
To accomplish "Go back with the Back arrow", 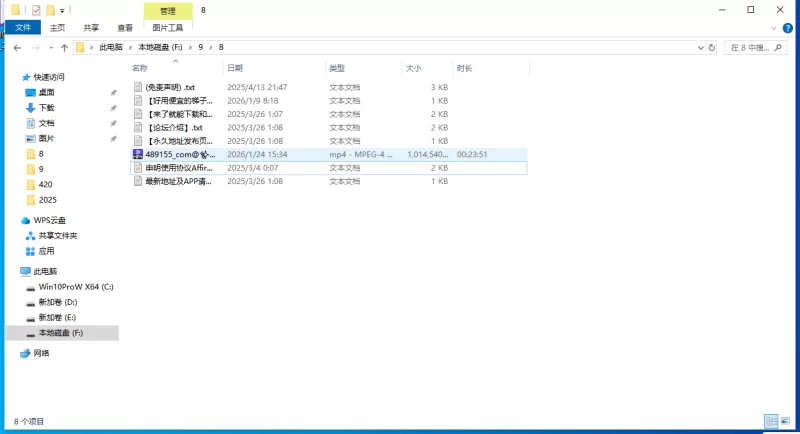I will click(15, 47).
